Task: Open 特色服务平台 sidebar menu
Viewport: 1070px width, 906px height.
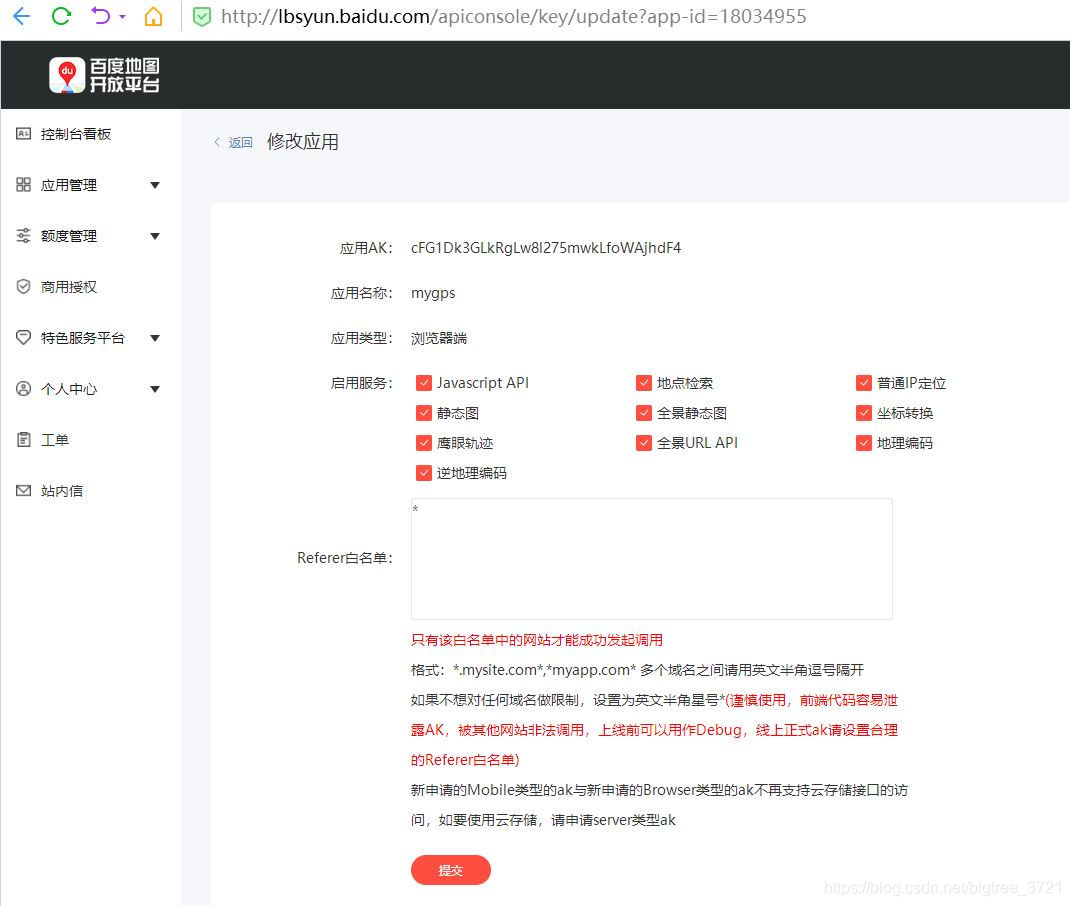Action: pyautogui.click(x=83, y=338)
